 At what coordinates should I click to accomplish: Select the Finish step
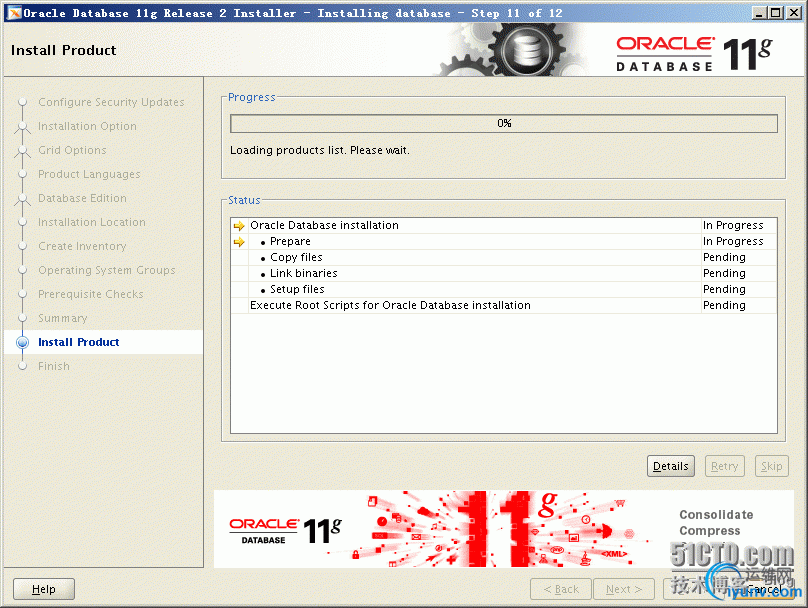point(54,366)
